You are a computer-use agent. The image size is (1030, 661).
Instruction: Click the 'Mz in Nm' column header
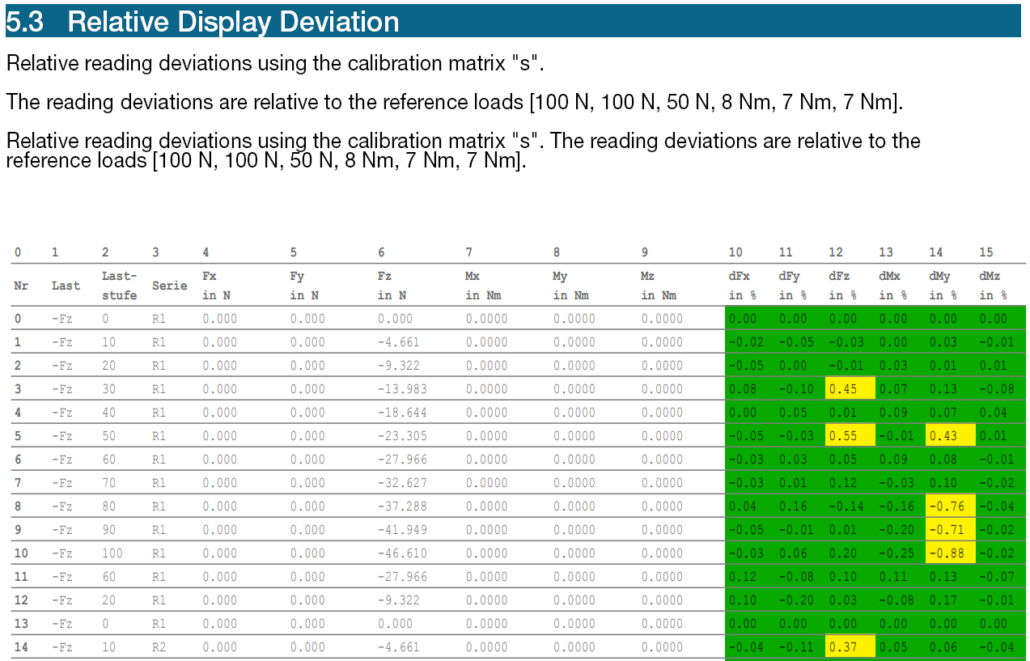coord(659,286)
